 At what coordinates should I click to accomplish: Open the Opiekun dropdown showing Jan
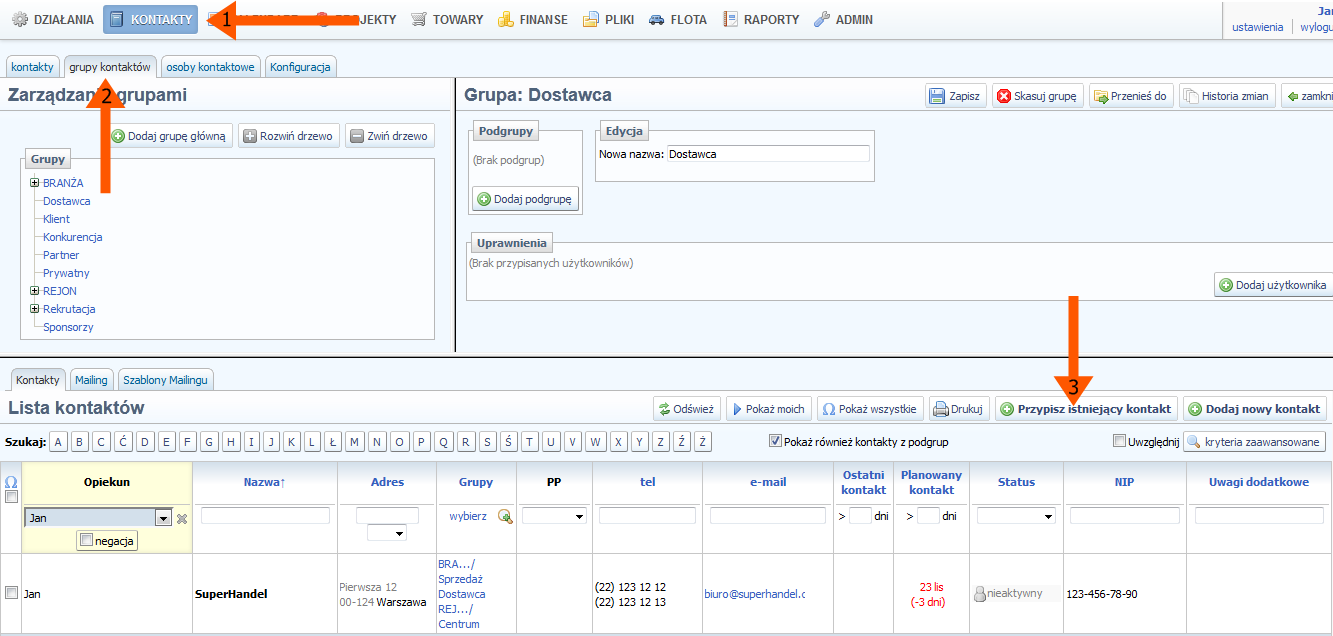(x=163, y=518)
